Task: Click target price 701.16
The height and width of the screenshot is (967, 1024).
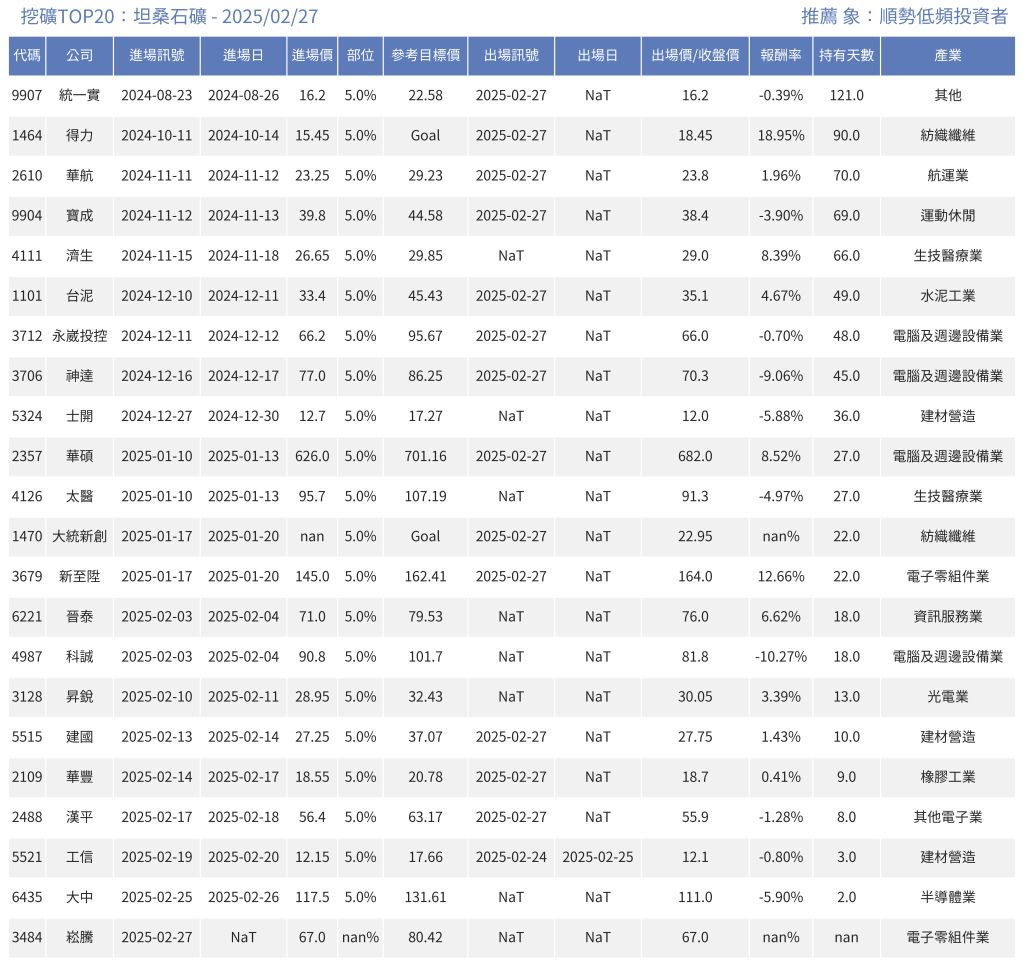Action: [x=425, y=456]
